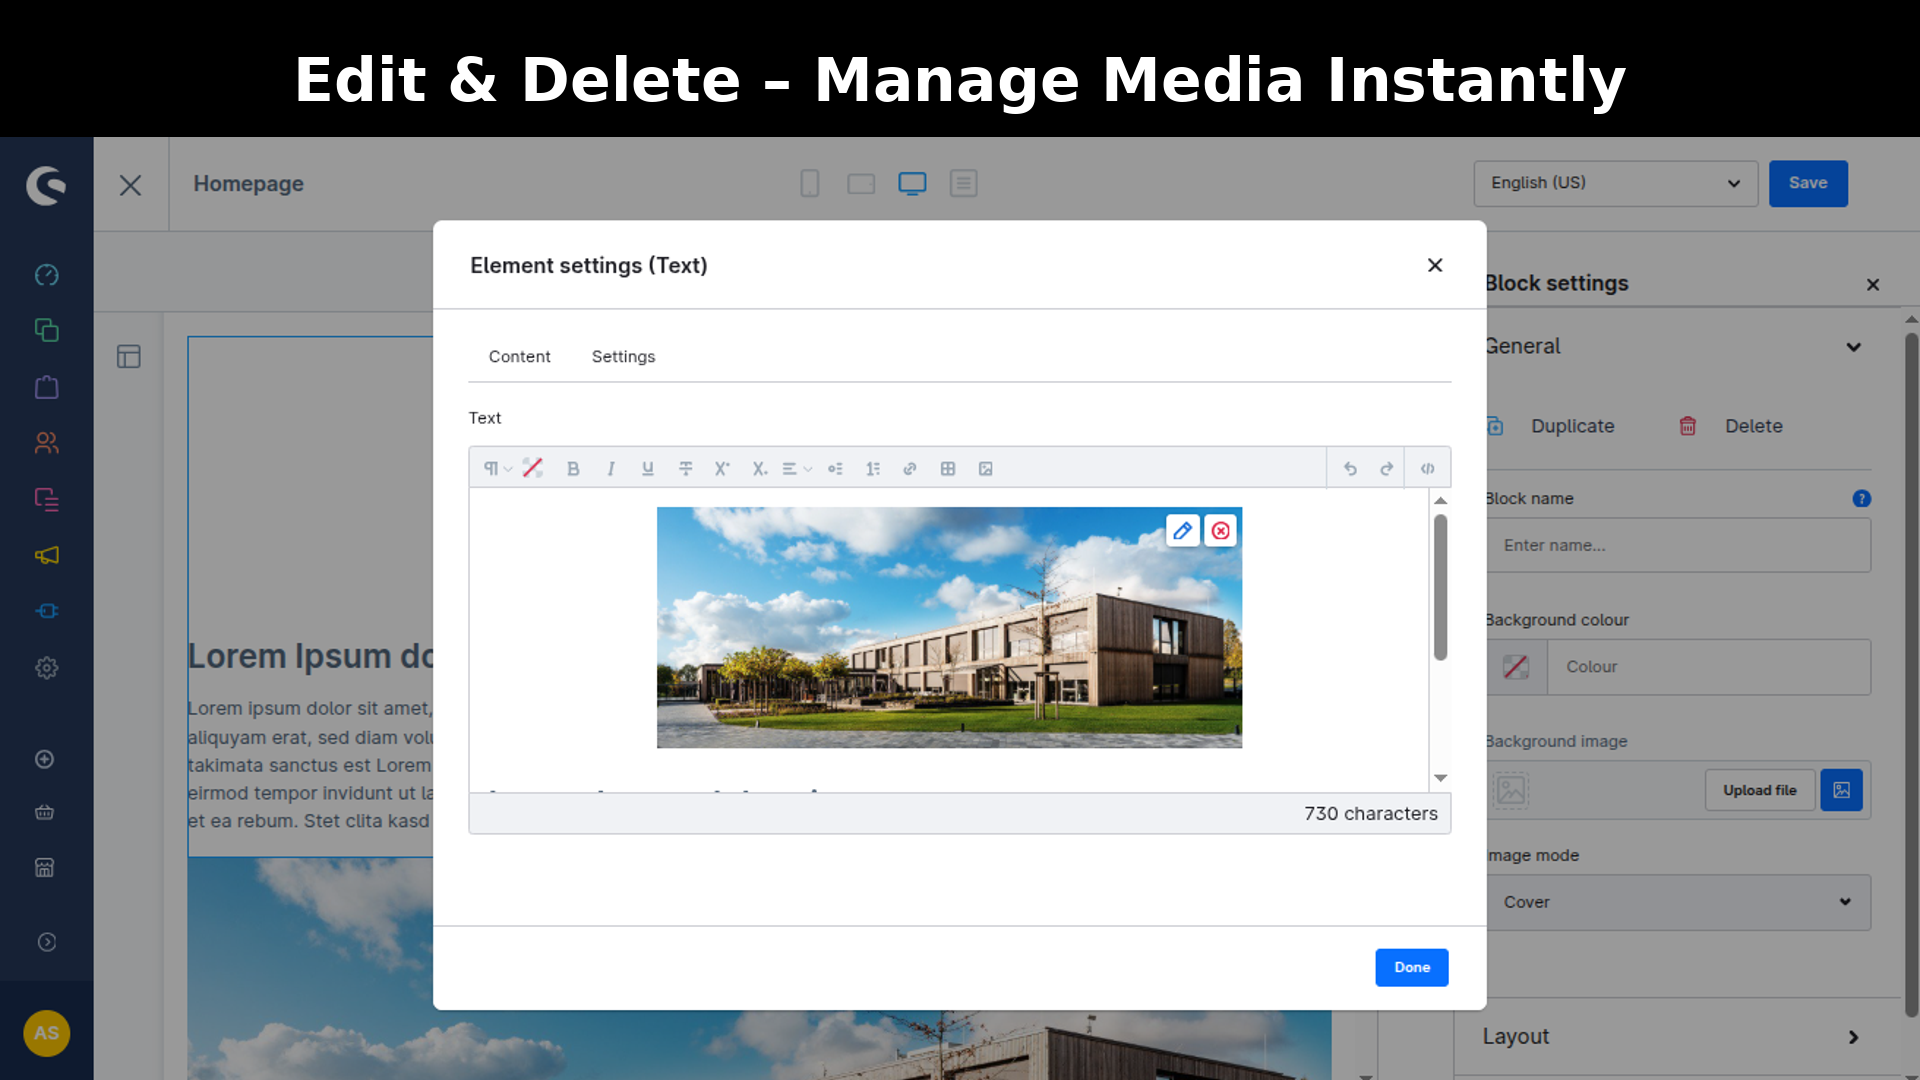
Task: Click the Shopware logo
Action: (x=46, y=185)
